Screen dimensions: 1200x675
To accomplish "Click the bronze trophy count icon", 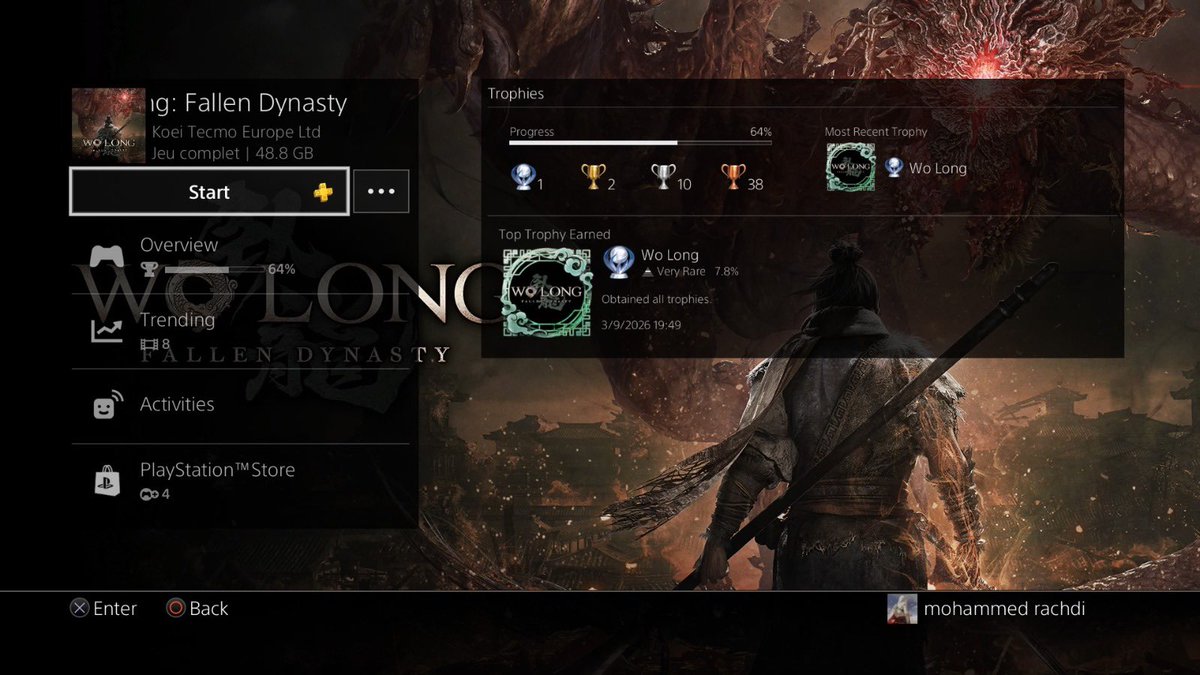I will coord(732,177).
